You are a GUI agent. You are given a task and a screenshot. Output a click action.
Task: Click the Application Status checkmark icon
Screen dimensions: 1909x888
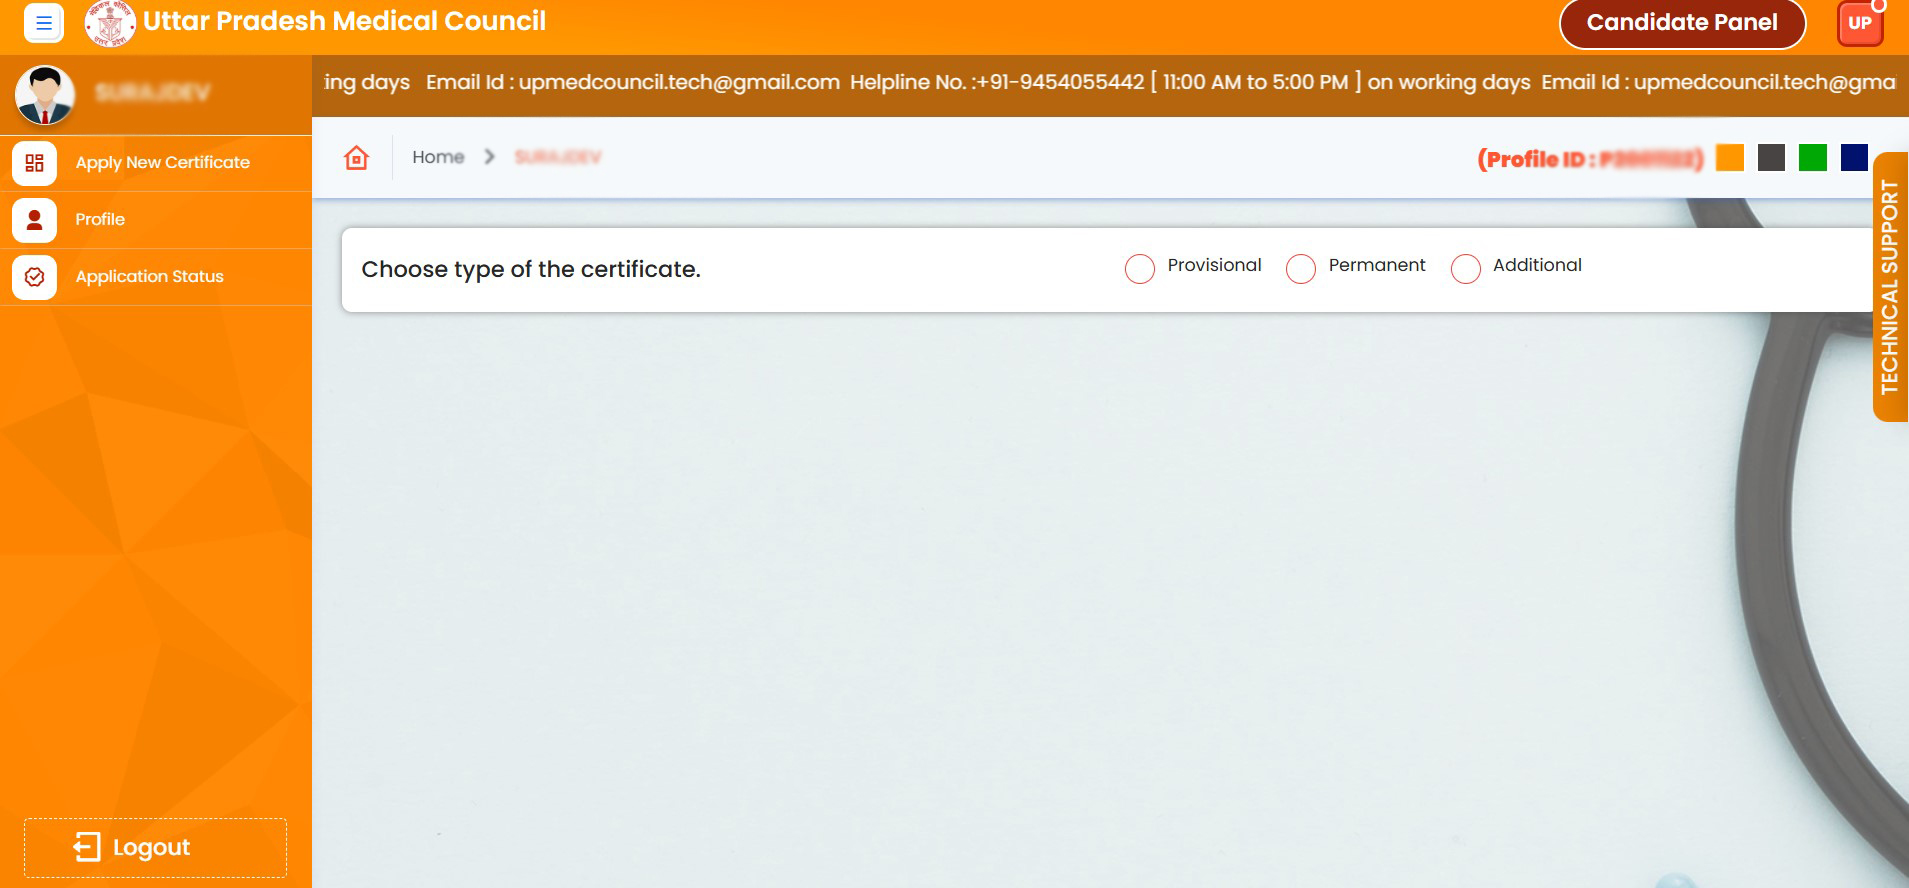point(34,277)
